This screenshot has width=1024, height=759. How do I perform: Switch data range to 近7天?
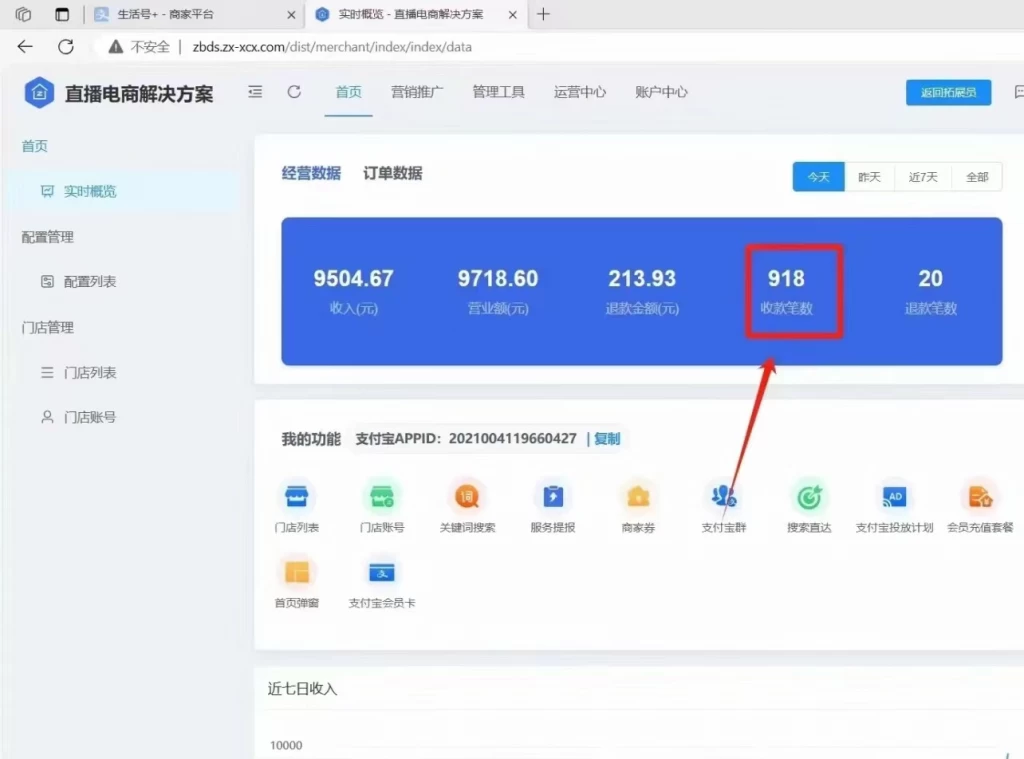(x=923, y=176)
